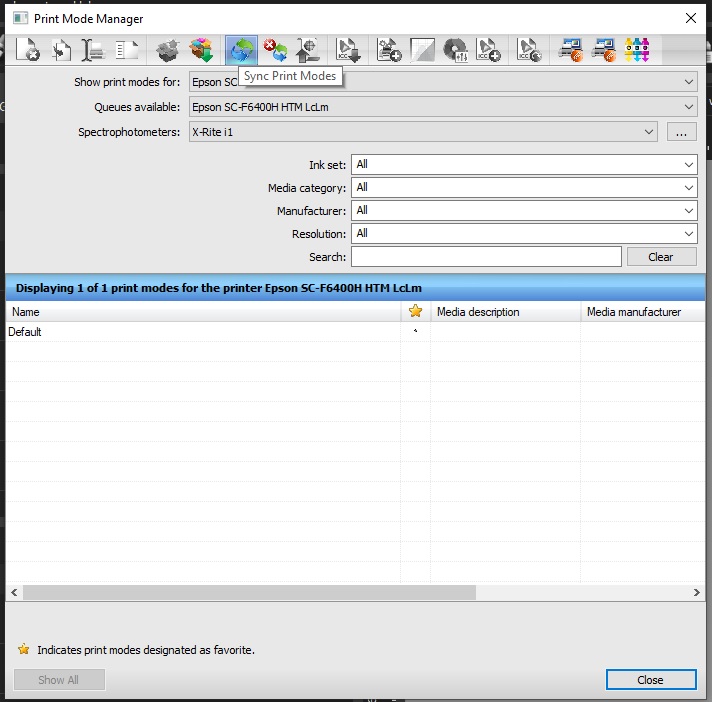Click the ellipsis button next to Spectrophotometers
The height and width of the screenshot is (702, 712).
click(680, 132)
